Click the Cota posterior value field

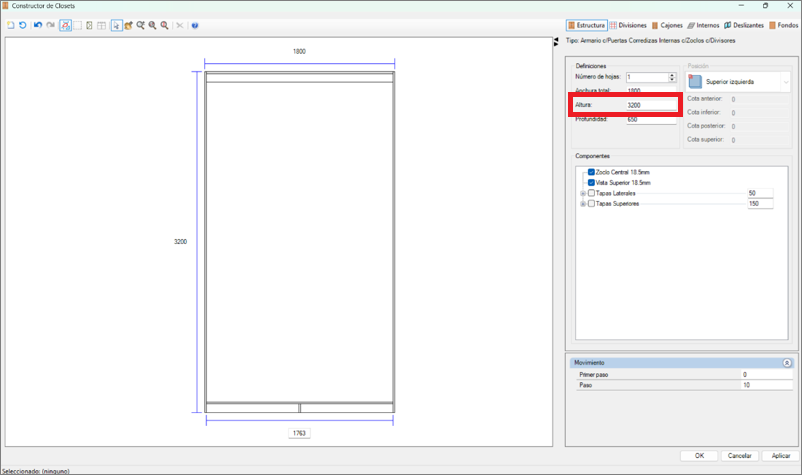pos(759,126)
